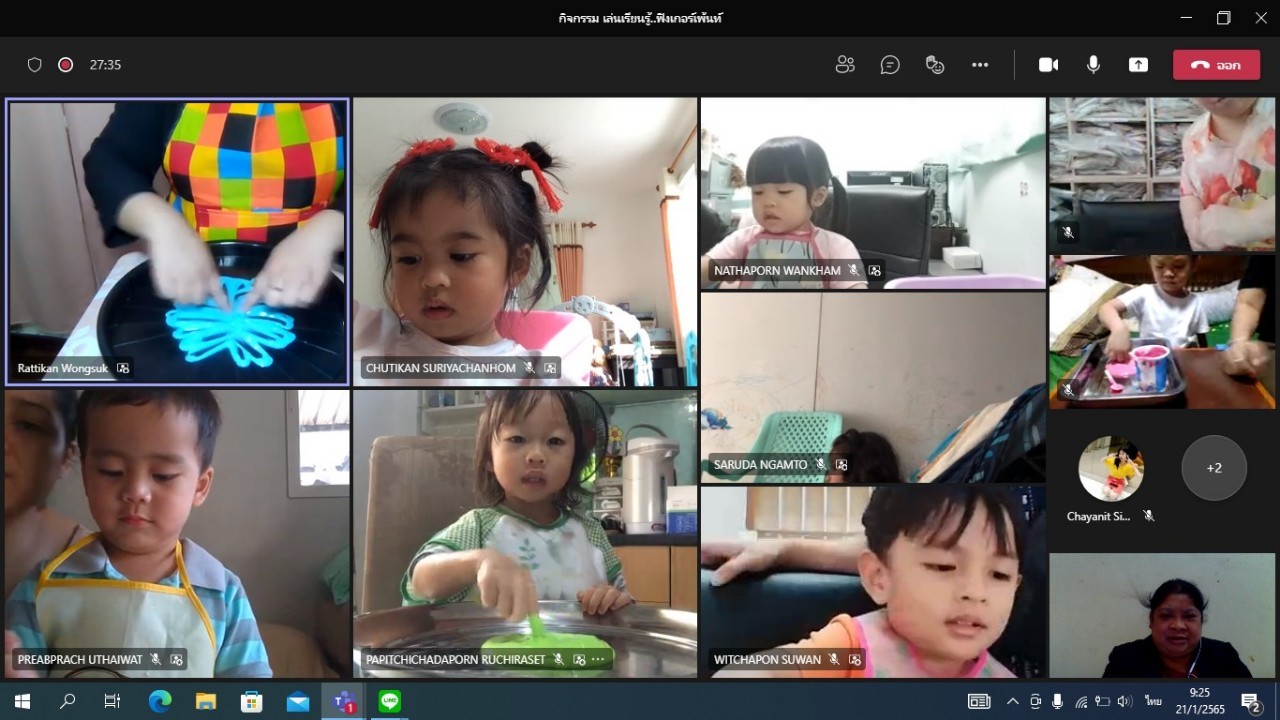Open the share content tray
Image resolution: width=1280 pixels, height=720 pixels.
click(x=1138, y=65)
